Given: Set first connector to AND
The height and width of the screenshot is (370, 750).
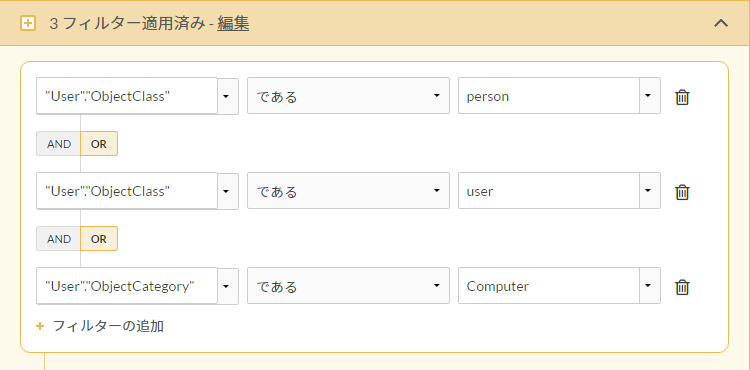Looking at the screenshot, I should pos(59,144).
